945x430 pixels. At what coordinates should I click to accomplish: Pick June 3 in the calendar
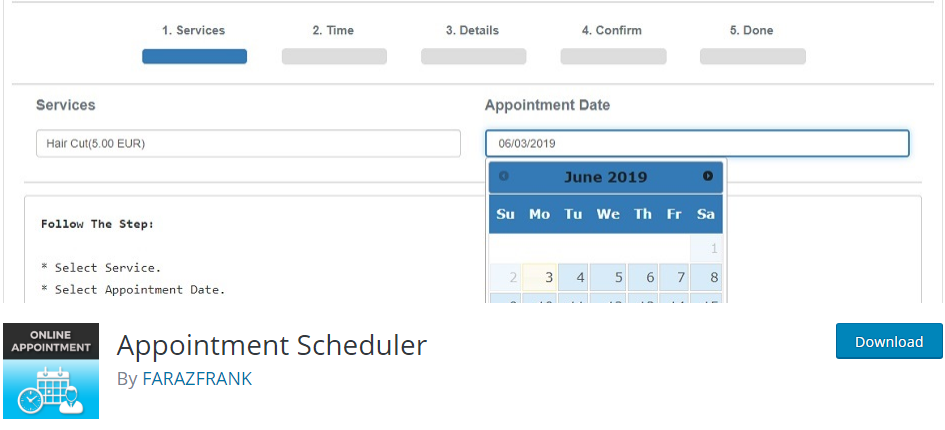point(540,277)
